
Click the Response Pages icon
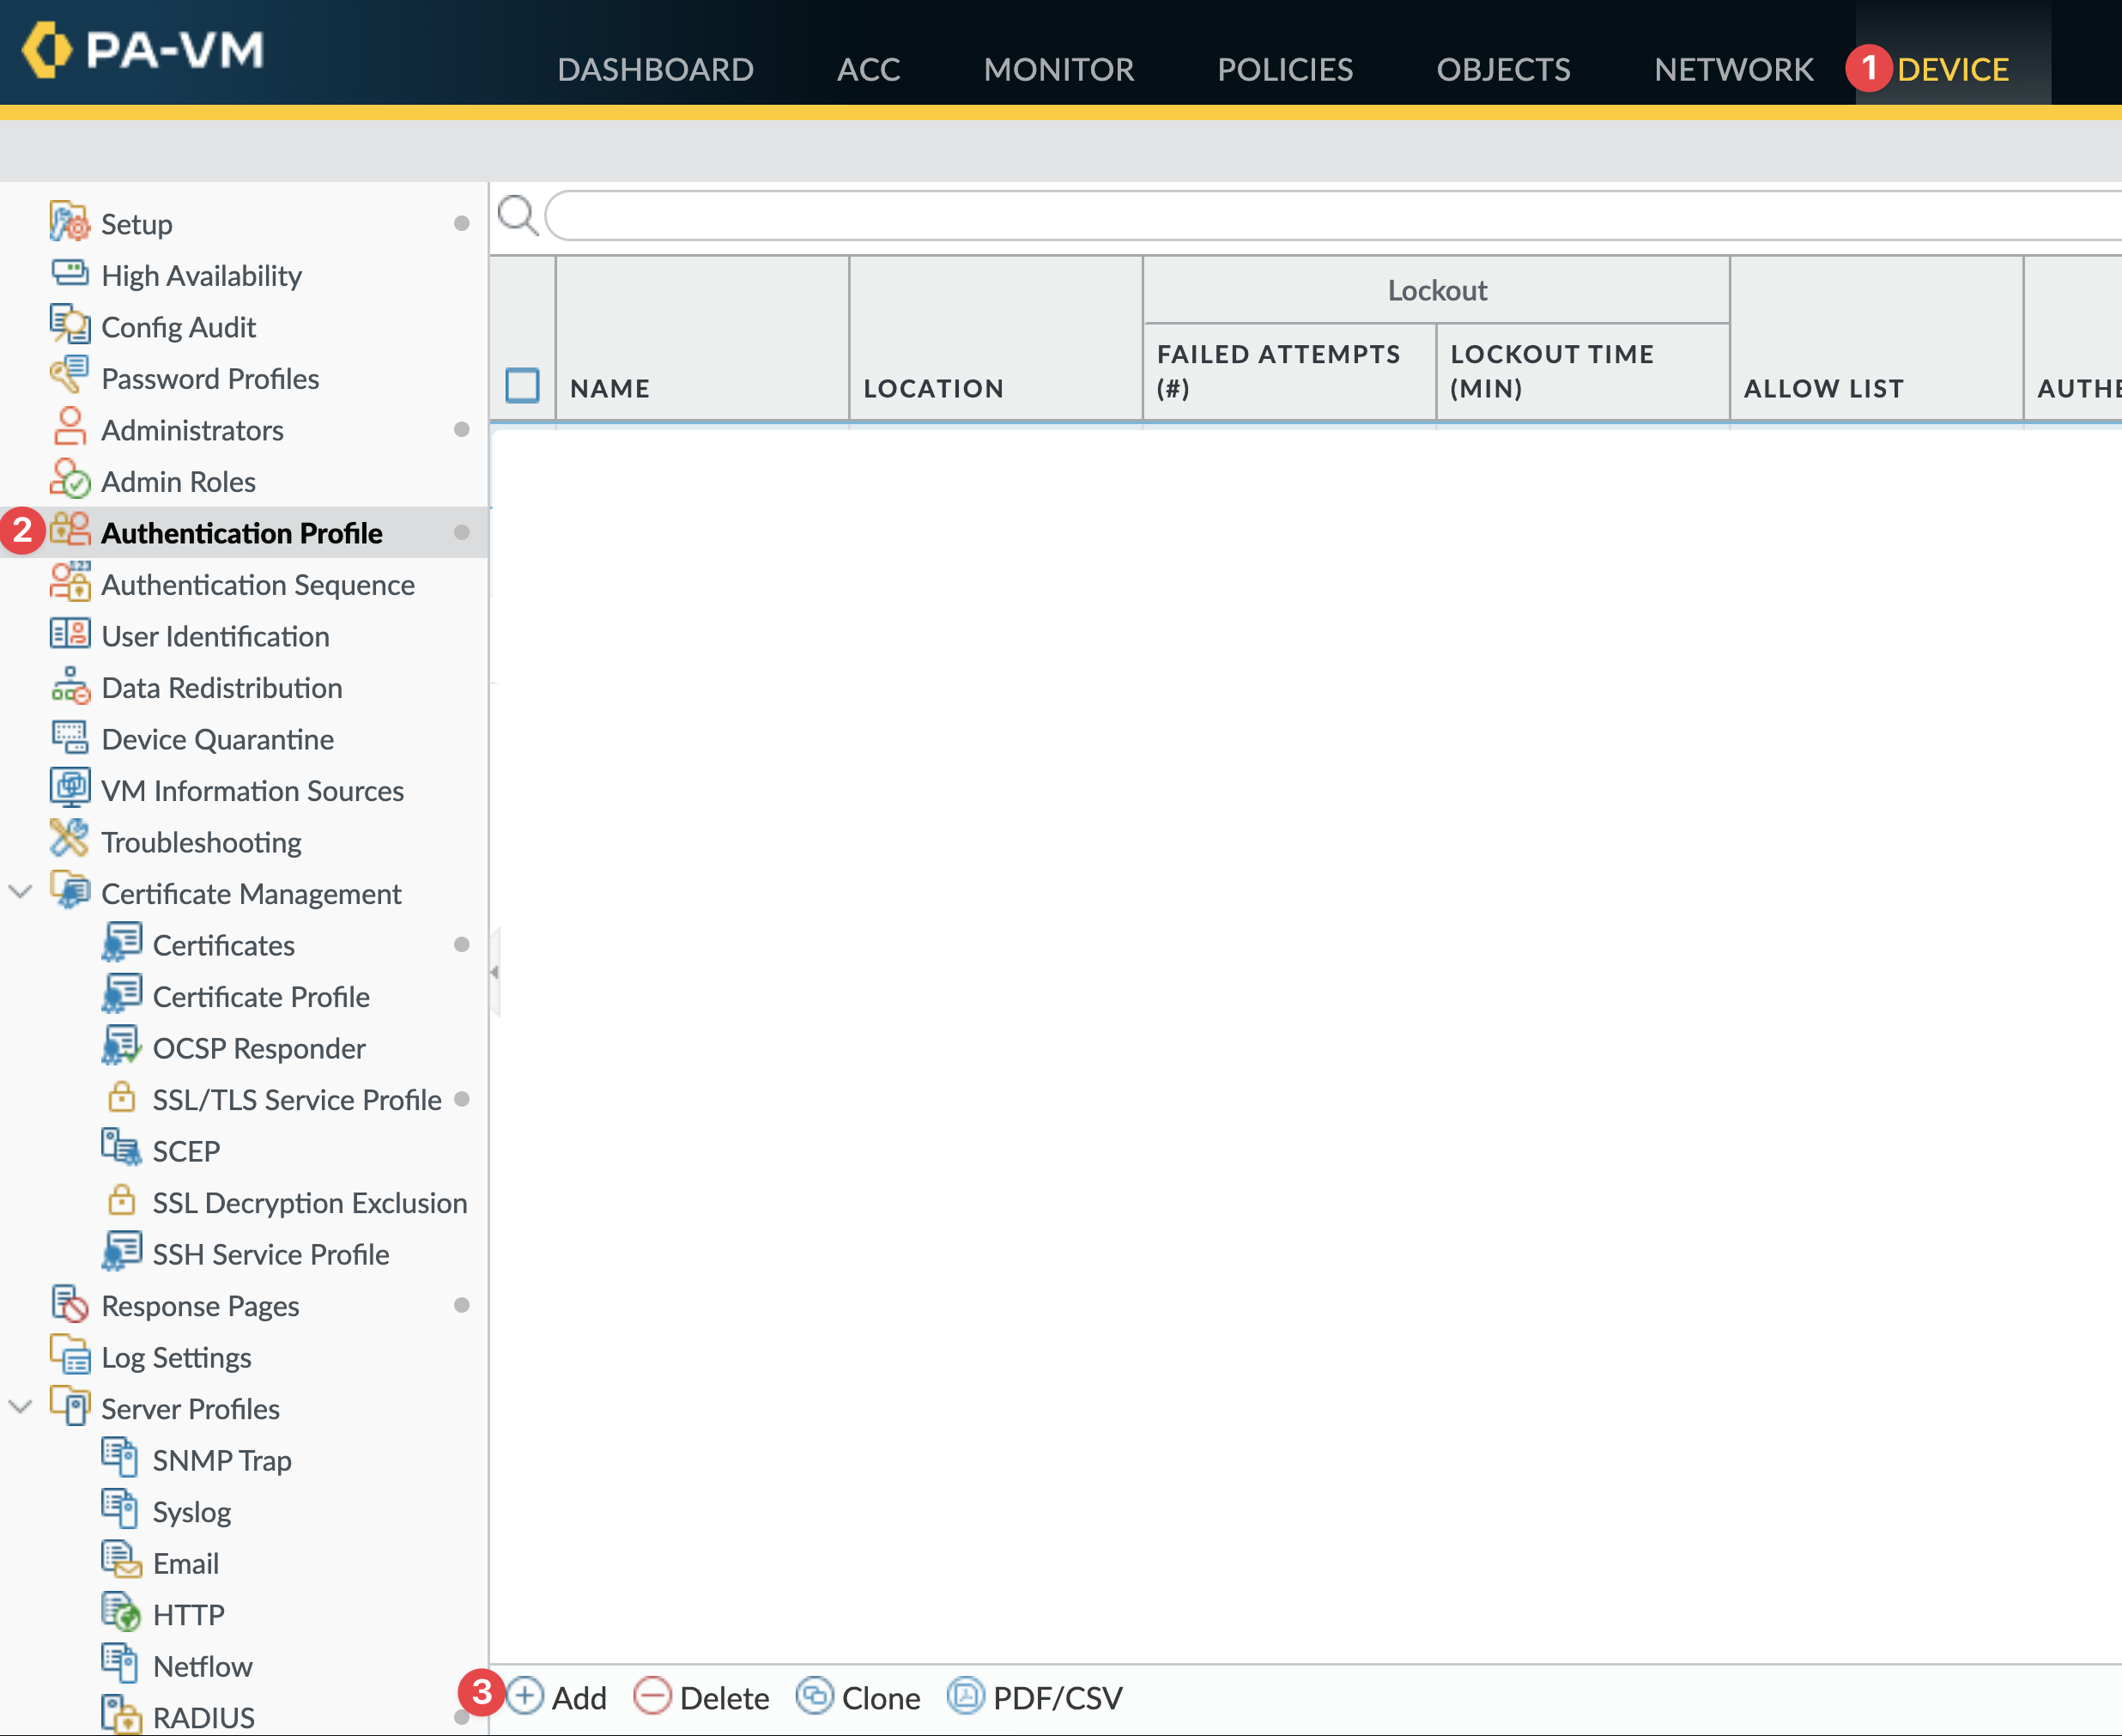(69, 1304)
